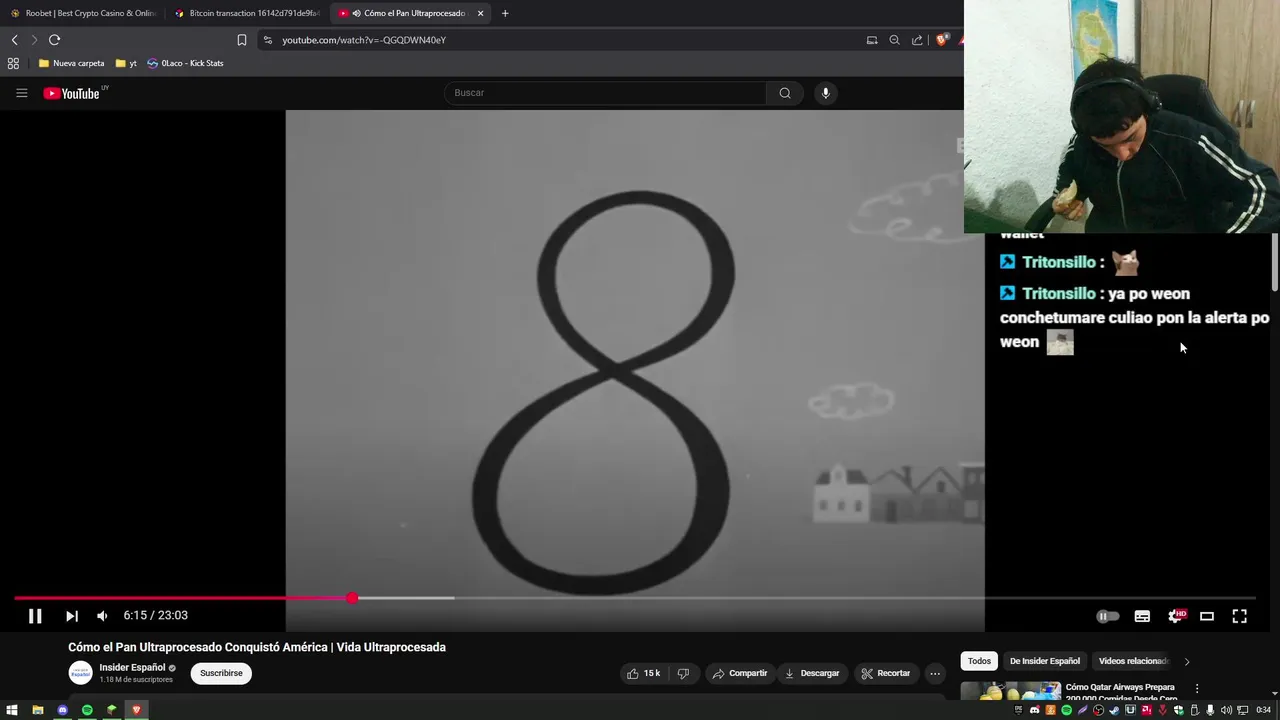This screenshot has width=1280, height=720.
Task: Open the 0Laco - Kick Stats bookmark
Action: 185,63
